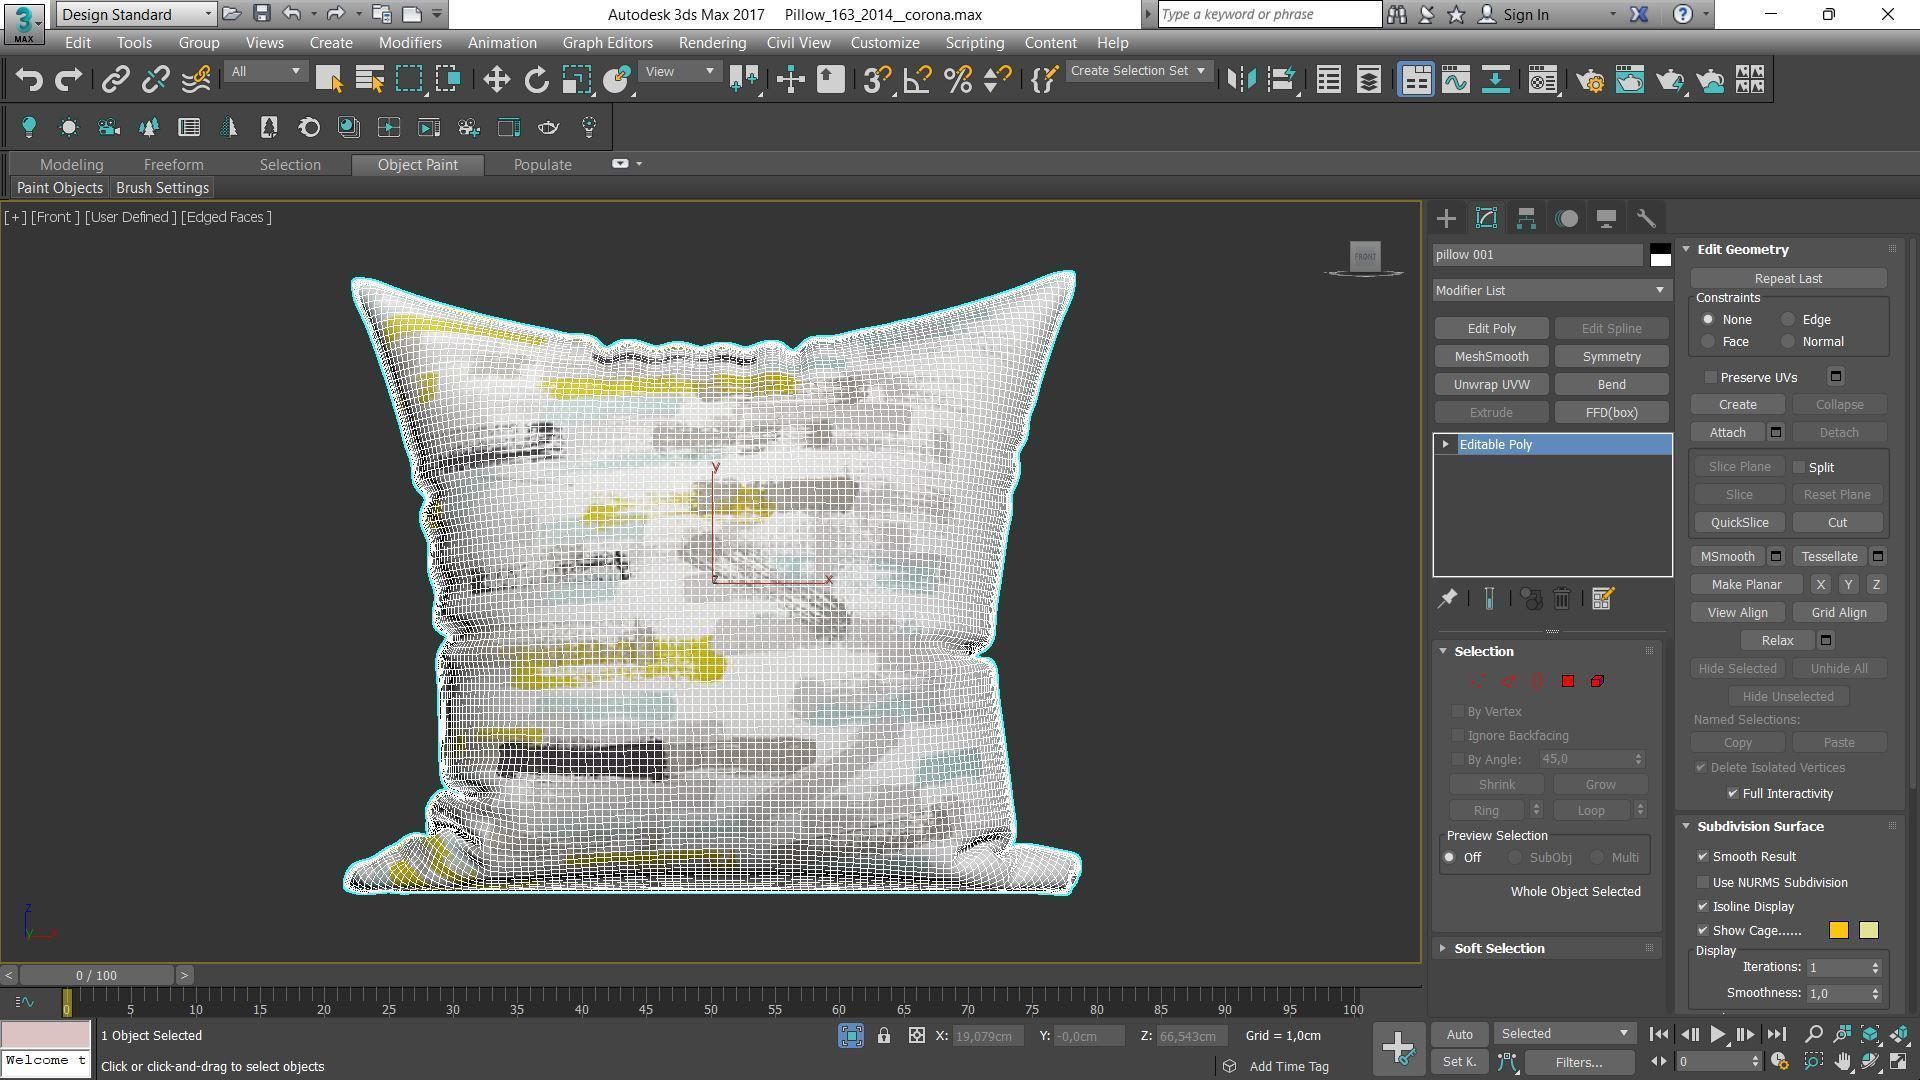Click the Undo arrow in main toolbar
This screenshot has height=1080, width=1920.
(29, 80)
